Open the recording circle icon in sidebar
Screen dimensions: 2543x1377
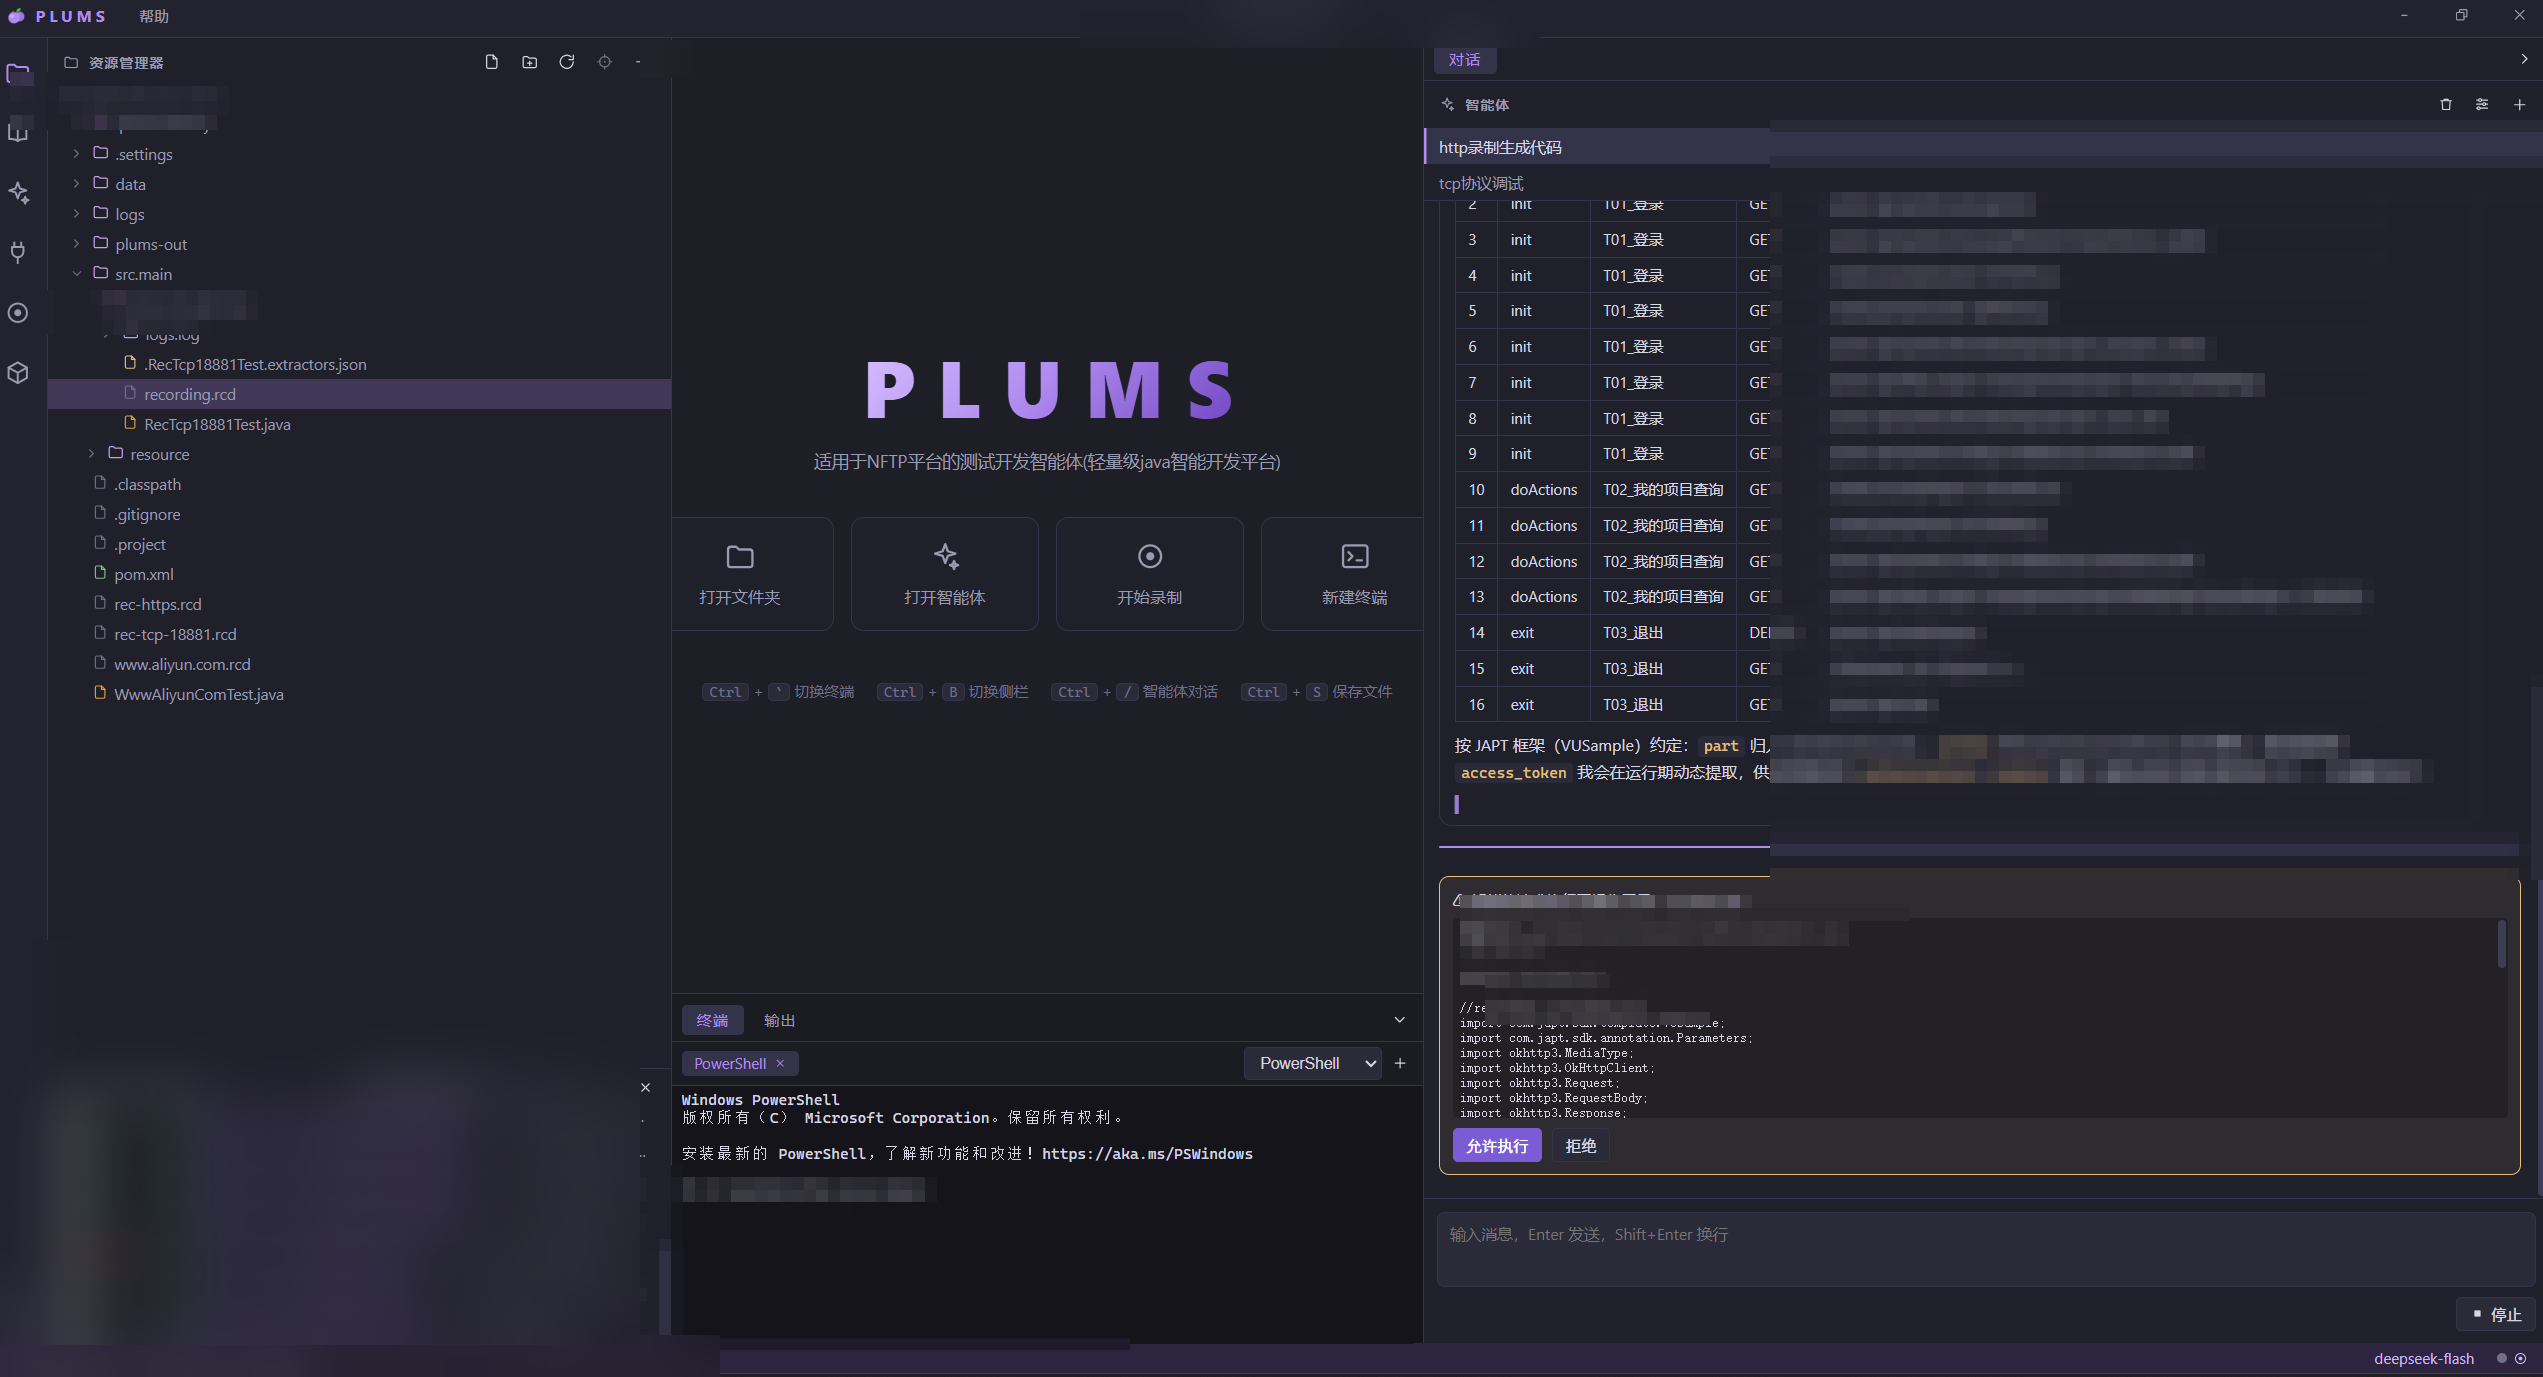tap(18, 313)
